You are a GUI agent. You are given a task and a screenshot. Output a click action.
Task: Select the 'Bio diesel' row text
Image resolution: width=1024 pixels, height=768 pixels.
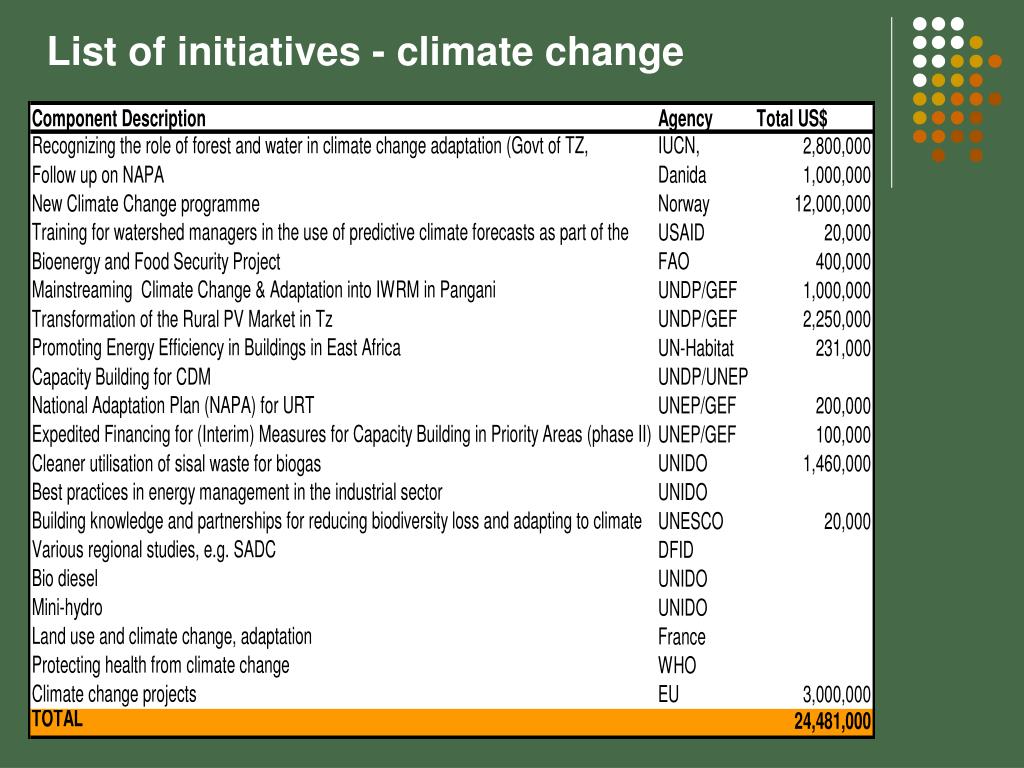(65, 579)
